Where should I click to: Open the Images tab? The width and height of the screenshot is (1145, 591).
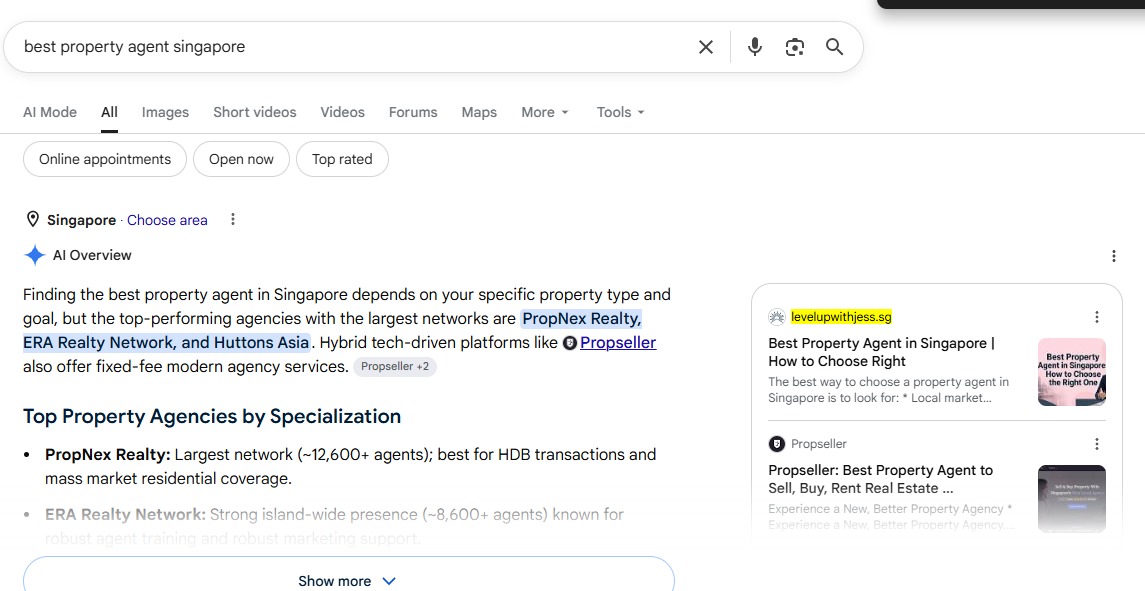pyautogui.click(x=165, y=113)
